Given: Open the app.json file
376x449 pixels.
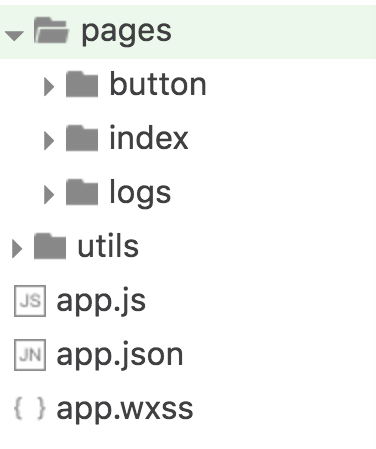Looking at the screenshot, I should (120, 356).
